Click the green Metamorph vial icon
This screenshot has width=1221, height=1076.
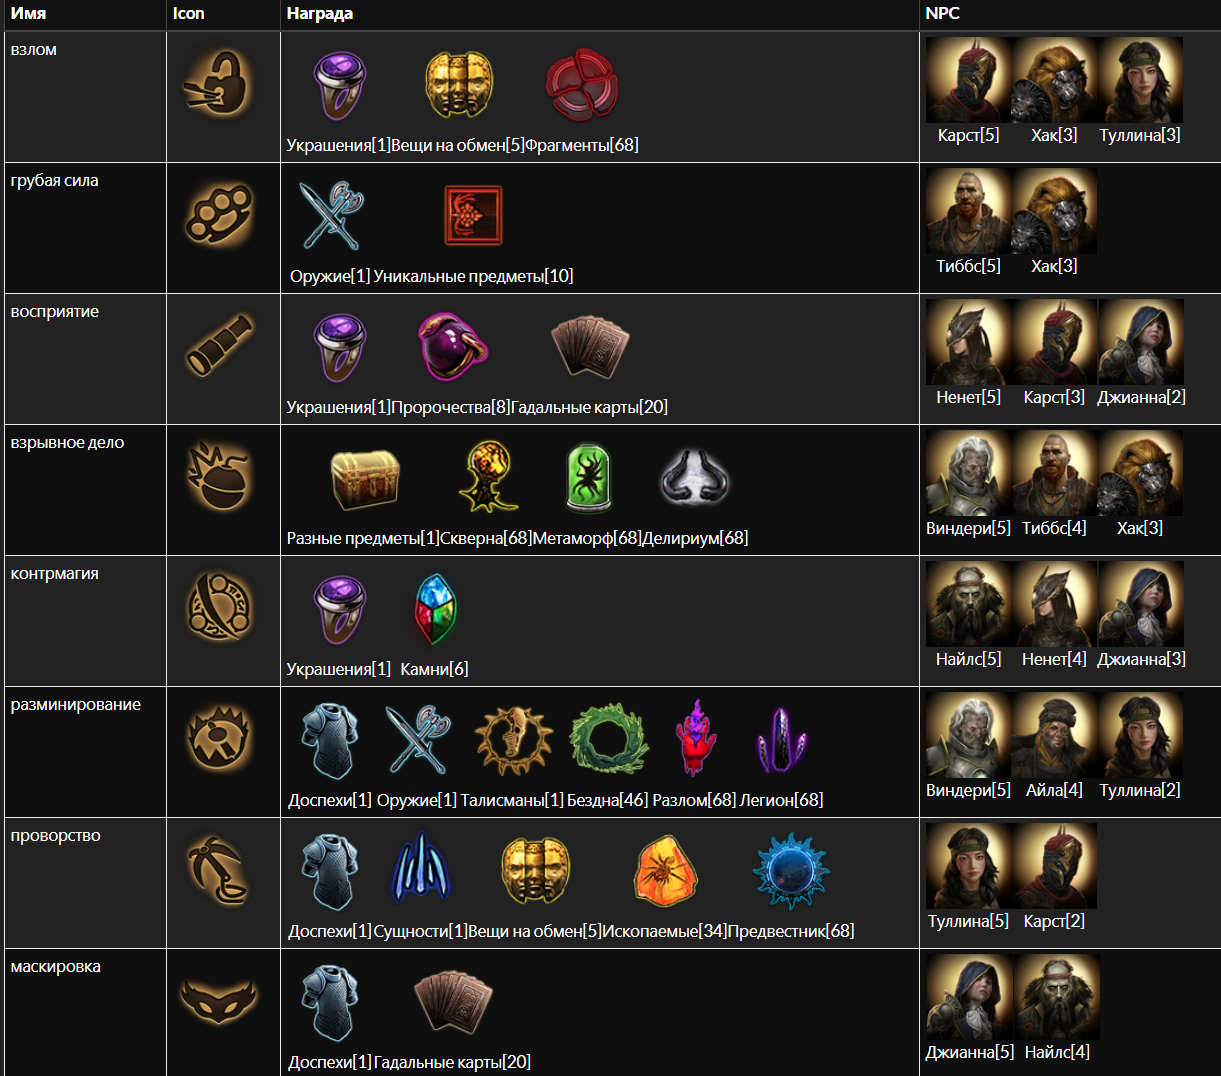(587, 477)
